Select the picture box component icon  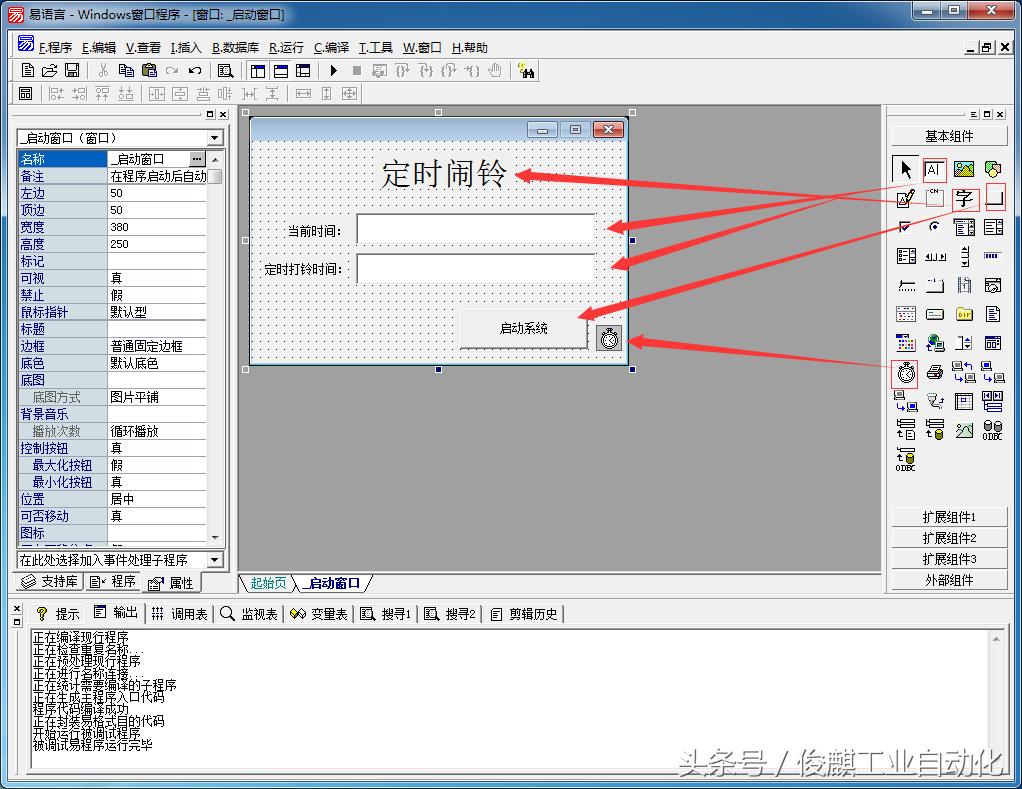click(x=964, y=169)
